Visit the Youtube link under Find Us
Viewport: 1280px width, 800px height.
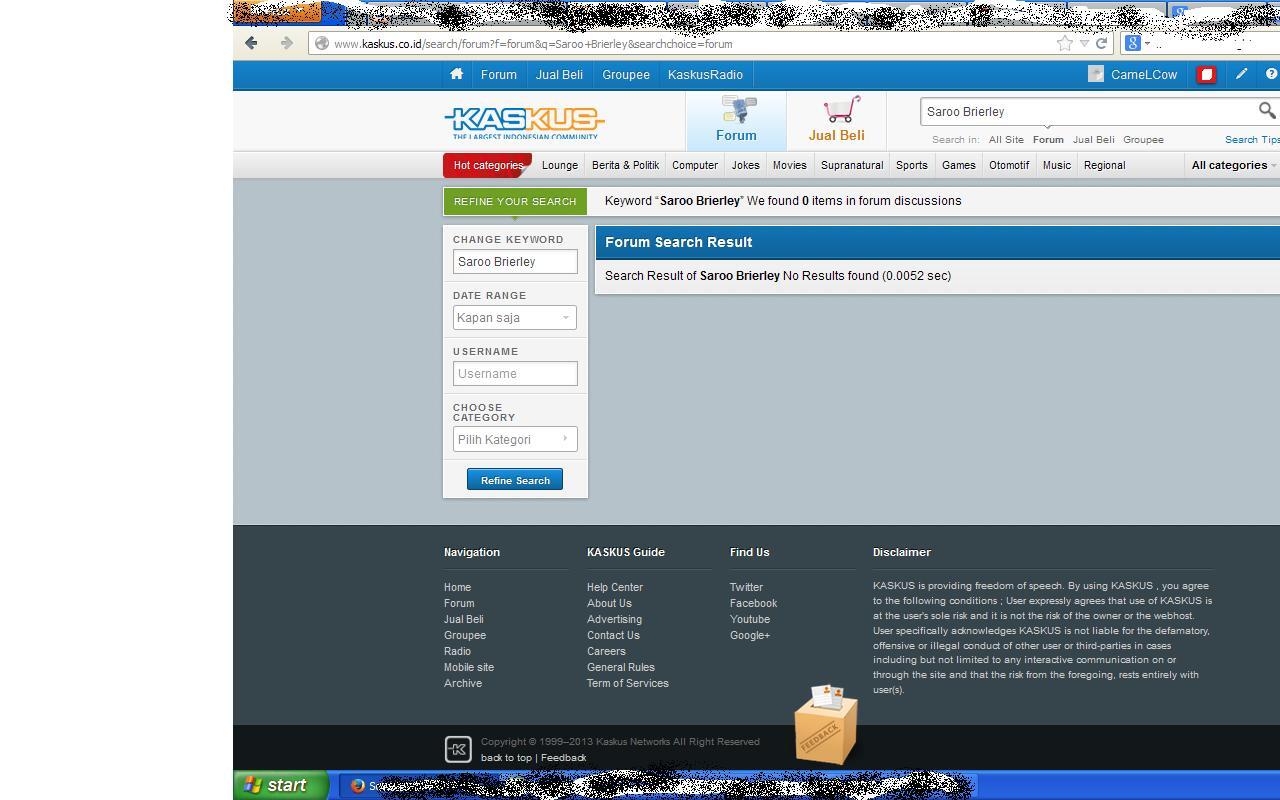coord(750,619)
